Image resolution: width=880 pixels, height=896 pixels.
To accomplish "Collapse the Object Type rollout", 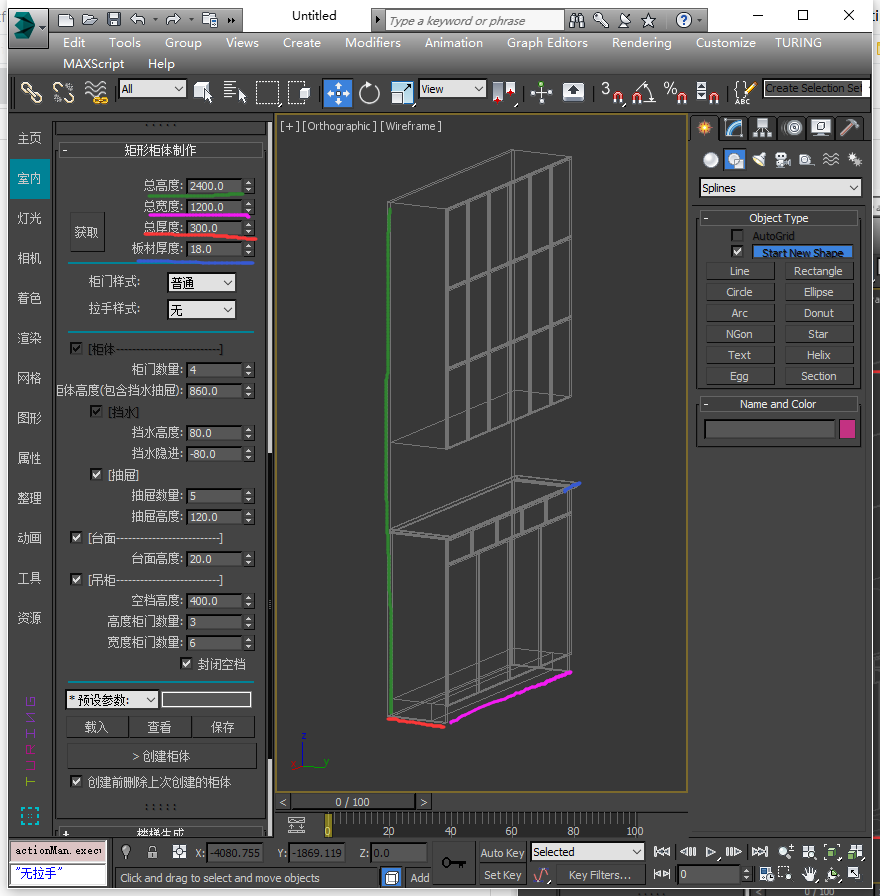I will [x=778, y=218].
